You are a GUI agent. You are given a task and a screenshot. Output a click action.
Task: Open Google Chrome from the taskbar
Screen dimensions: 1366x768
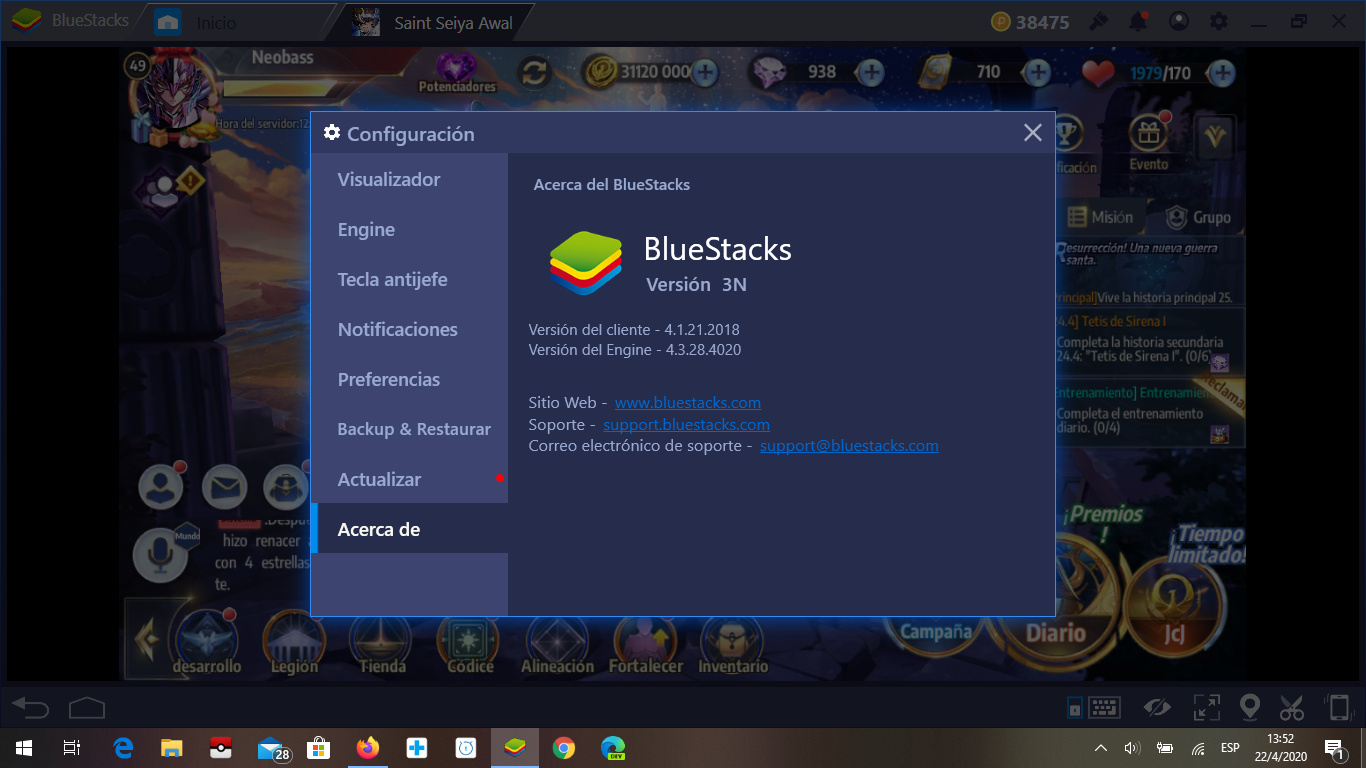(564, 747)
